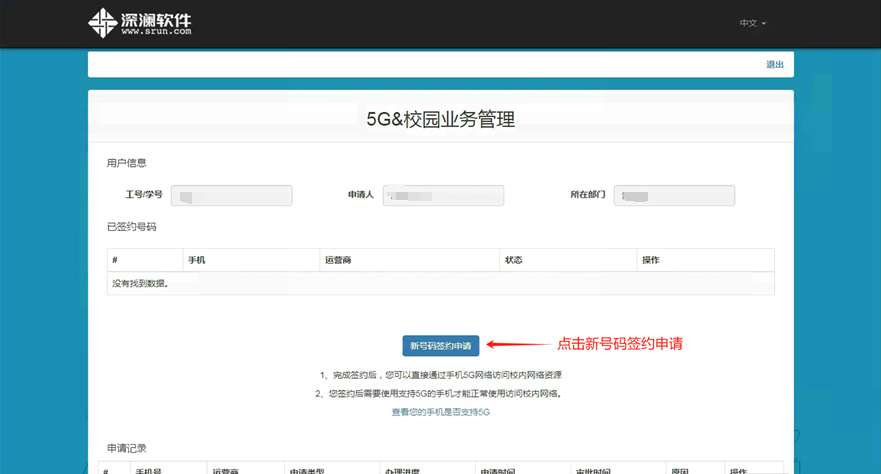Click the 没有找到数据 empty table row
Screen dimensions: 881x474
(x=440, y=283)
